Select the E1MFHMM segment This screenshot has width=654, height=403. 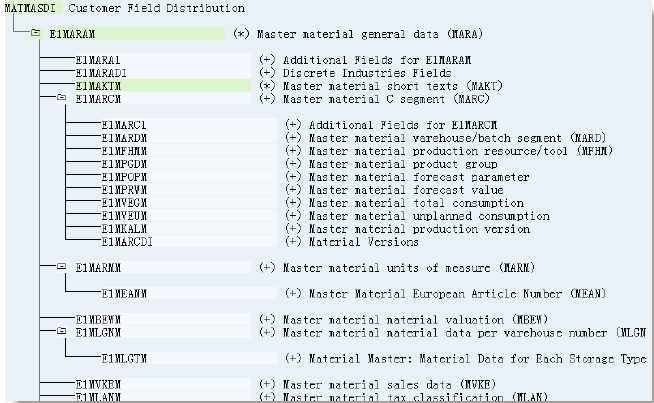tap(124, 151)
